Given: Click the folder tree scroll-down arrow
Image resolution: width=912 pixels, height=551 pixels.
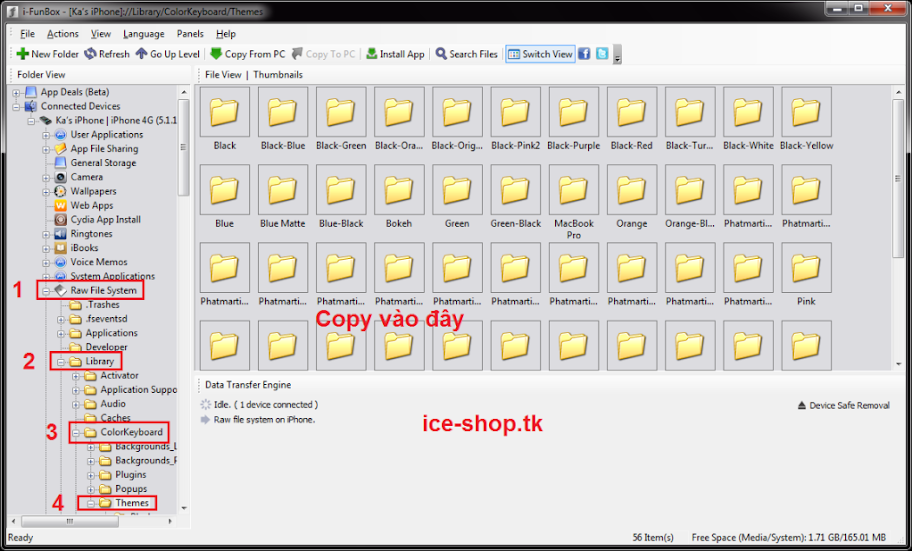Looking at the screenshot, I should pos(184,508).
